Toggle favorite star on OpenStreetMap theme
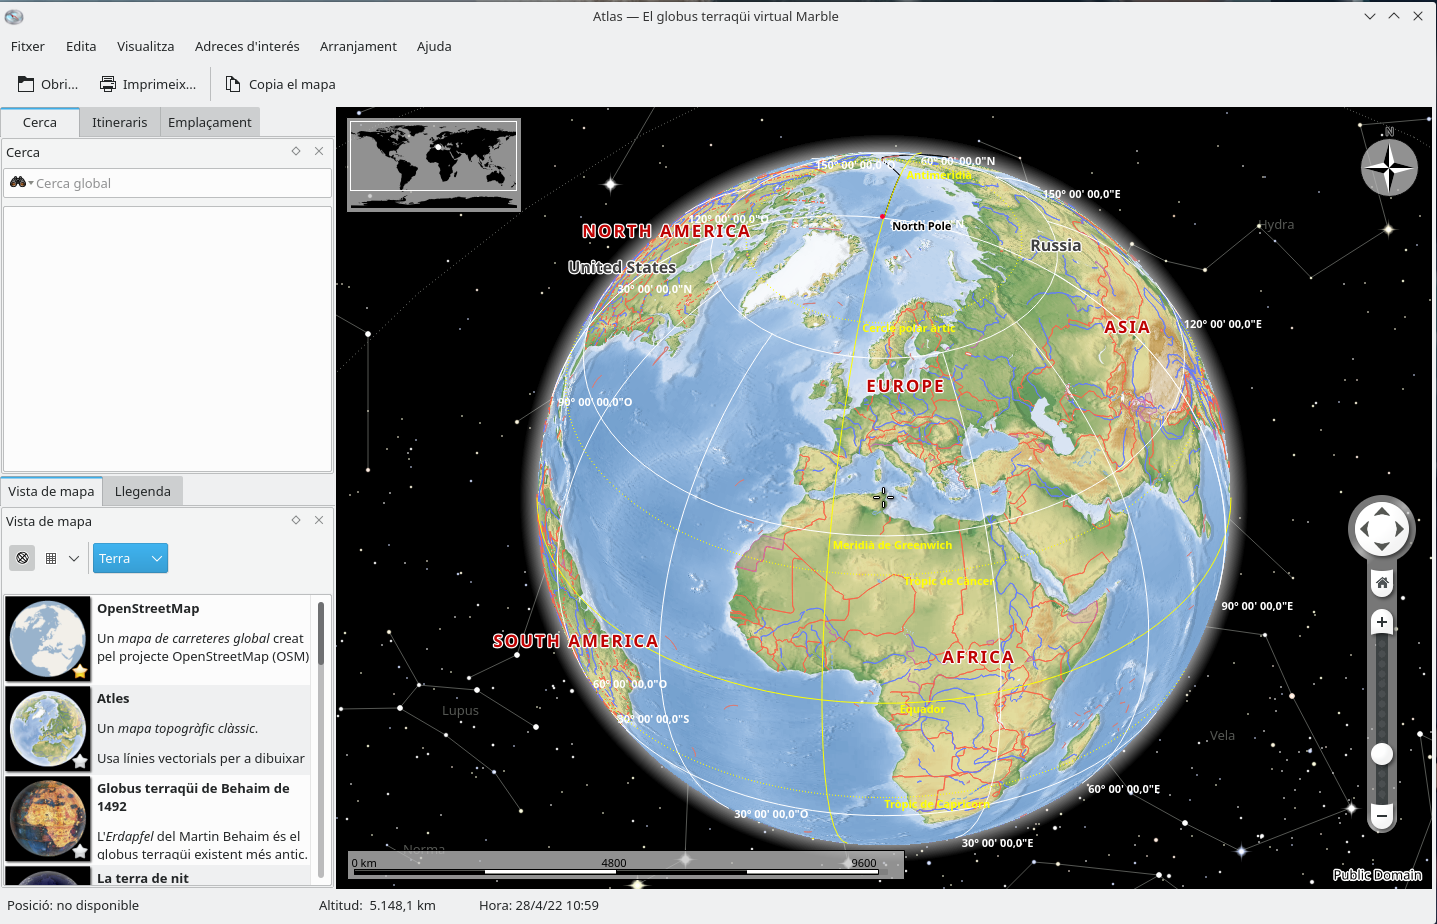Image resolution: width=1437 pixels, height=924 pixels. click(80, 671)
